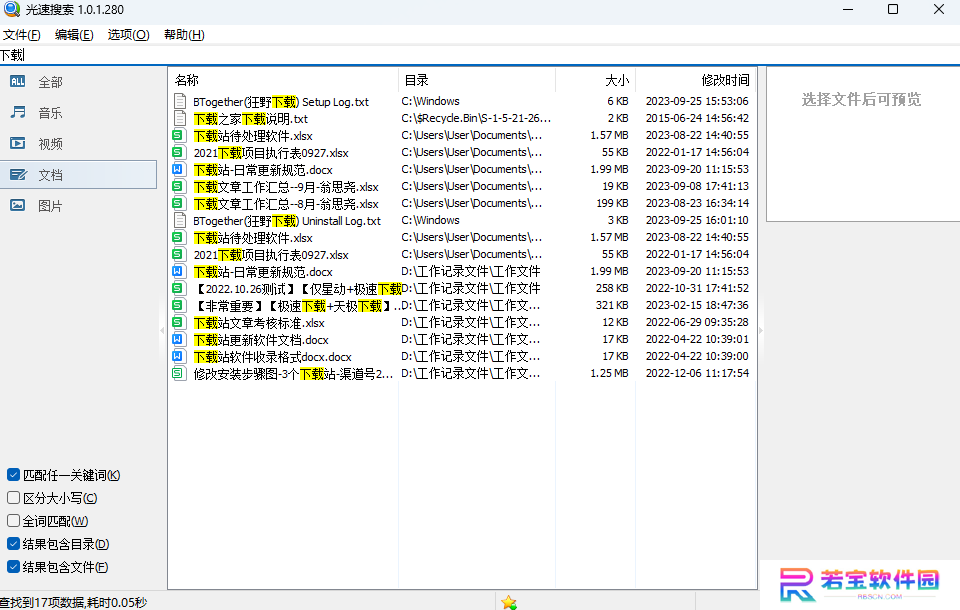The image size is (960, 610).
Task: Select the 图片 picture category icon
Action: pos(18,205)
